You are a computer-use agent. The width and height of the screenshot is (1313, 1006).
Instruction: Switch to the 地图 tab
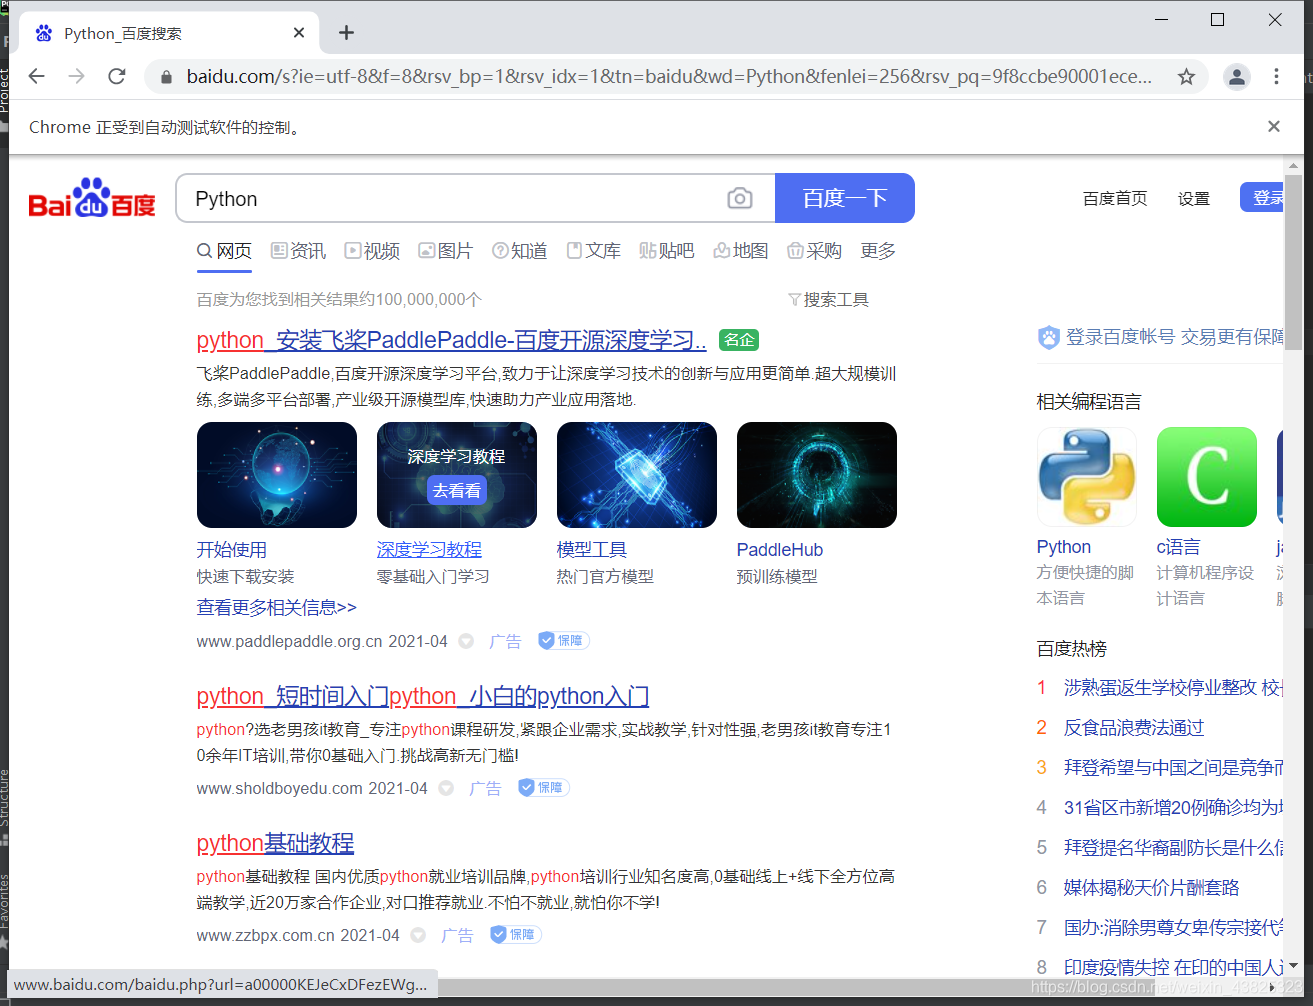(x=741, y=251)
